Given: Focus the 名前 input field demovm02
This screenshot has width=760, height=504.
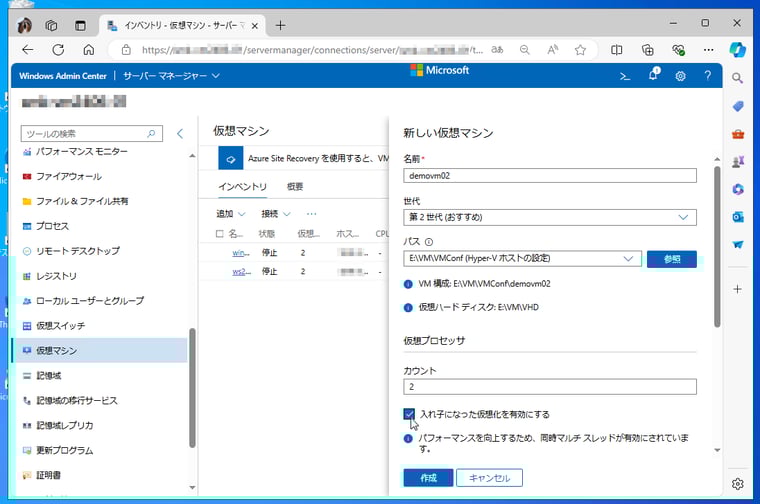Looking at the screenshot, I should point(550,175).
